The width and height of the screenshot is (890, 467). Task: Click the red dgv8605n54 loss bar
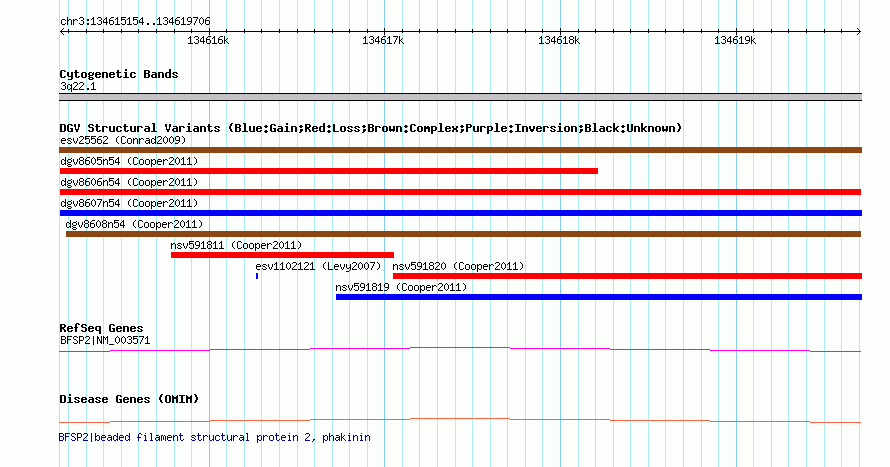(x=329, y=171)
